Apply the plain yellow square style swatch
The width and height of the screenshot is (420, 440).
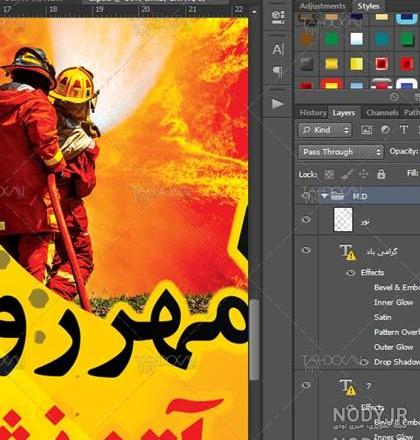coord(356,64)
